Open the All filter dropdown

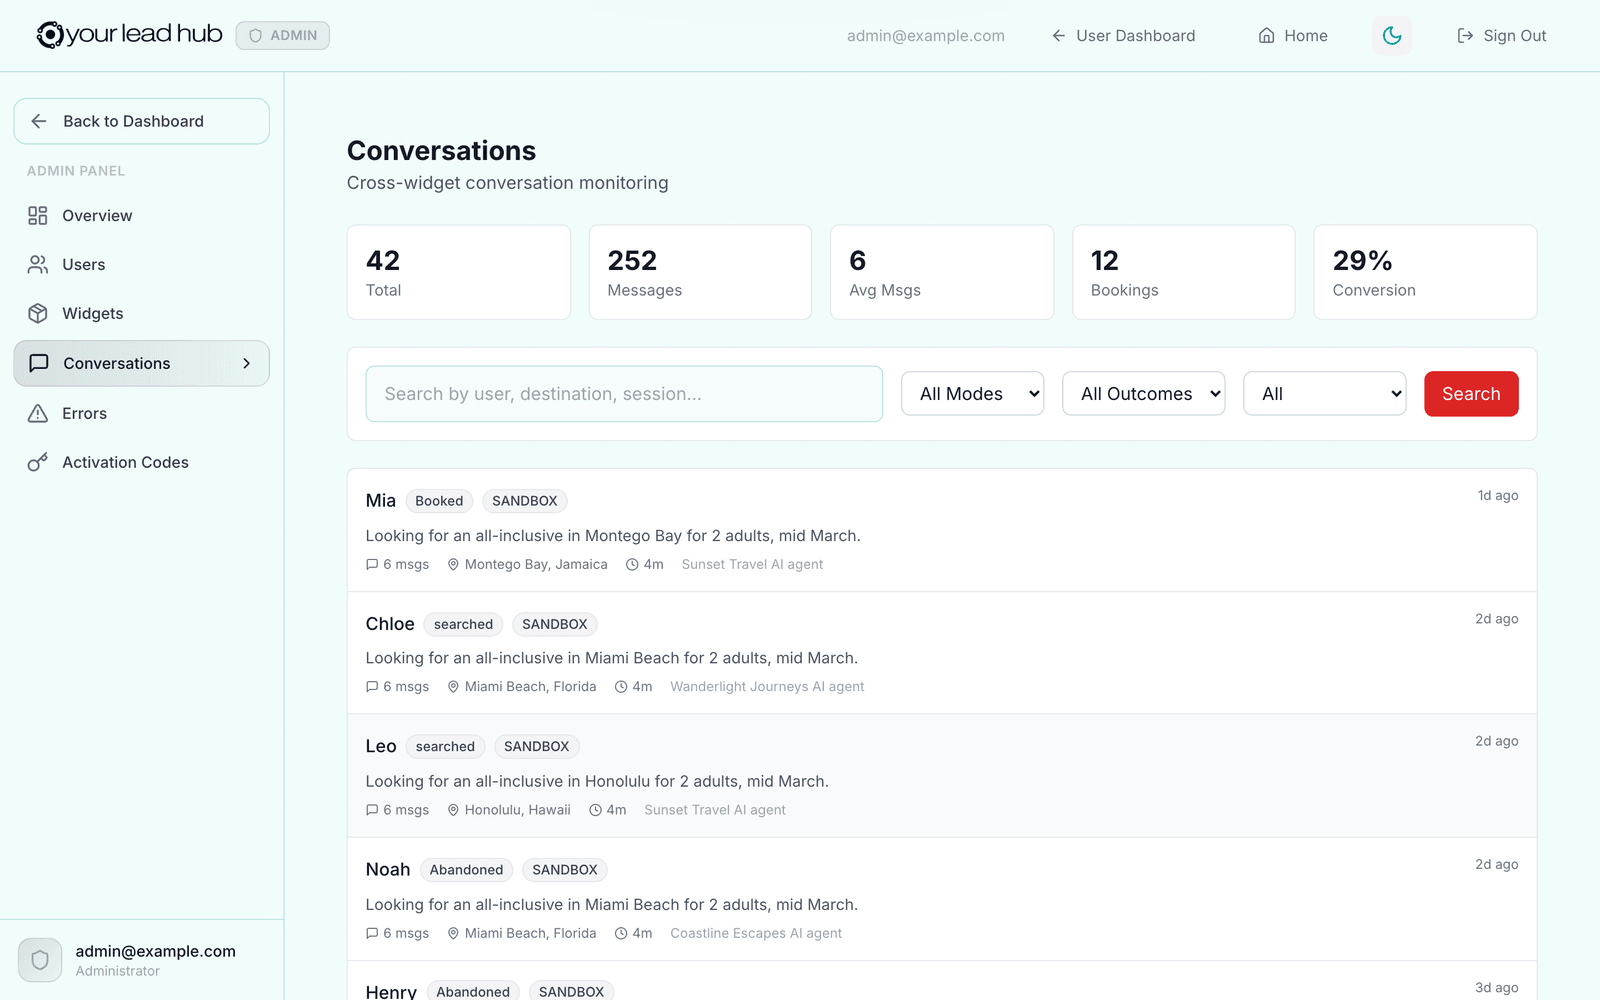(x=1324, y=394)
